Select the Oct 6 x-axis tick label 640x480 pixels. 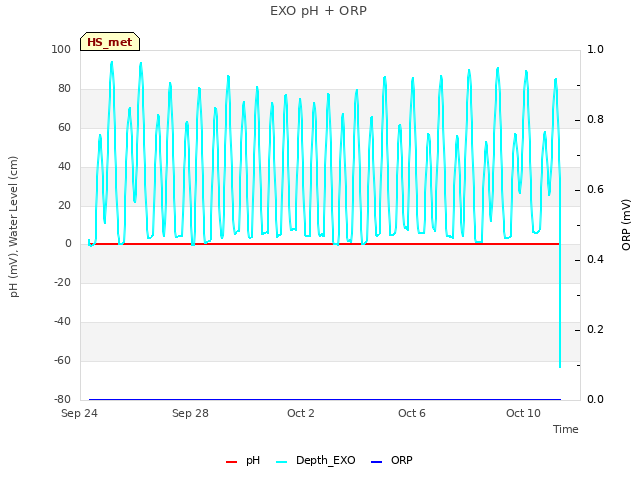click(x=412, y=413)
